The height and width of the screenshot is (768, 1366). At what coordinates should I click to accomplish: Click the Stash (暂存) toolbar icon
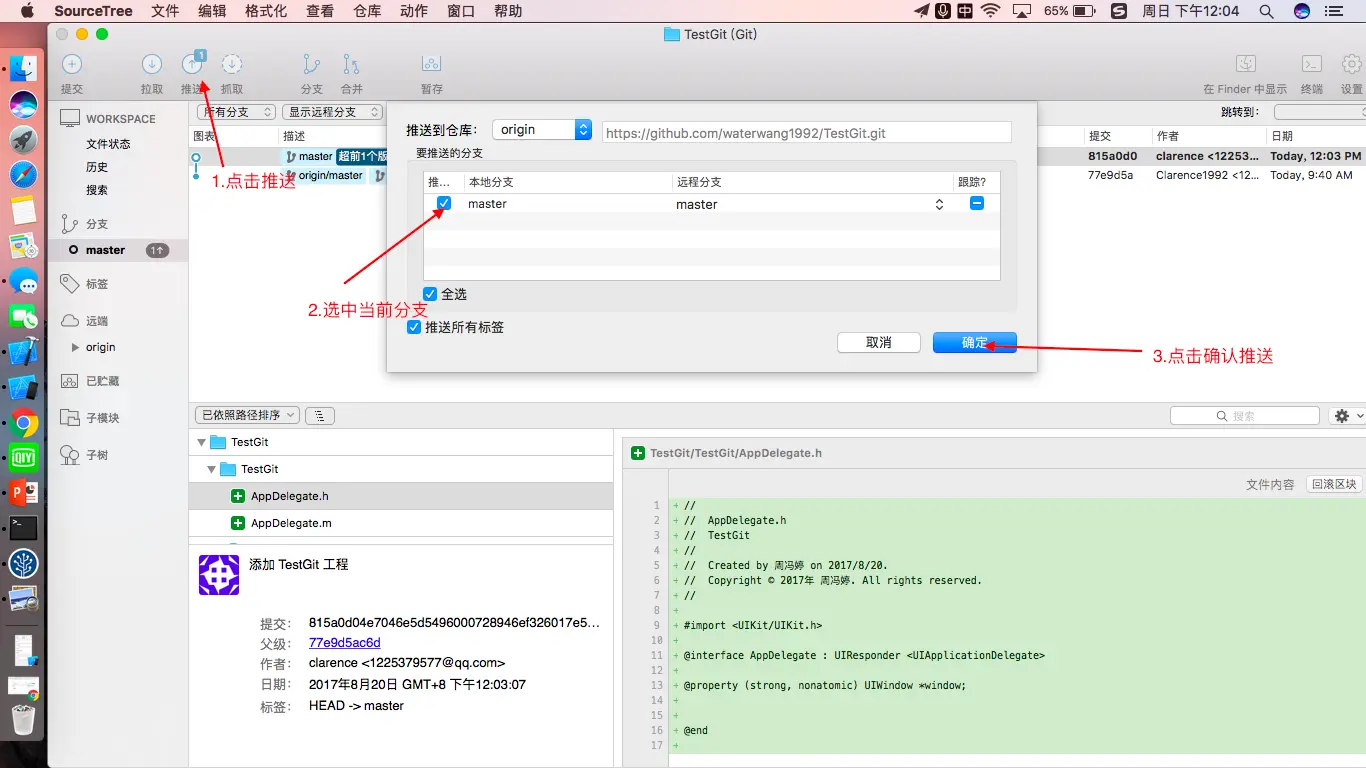point(432,65)
